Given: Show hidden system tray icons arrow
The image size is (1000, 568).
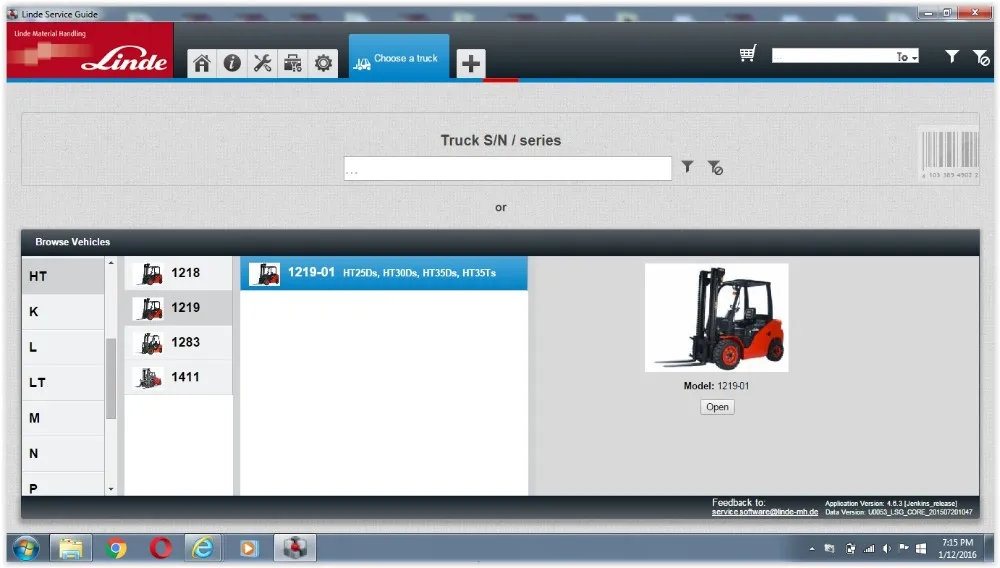Looking at the screenshot, I should tap(812, 549).
